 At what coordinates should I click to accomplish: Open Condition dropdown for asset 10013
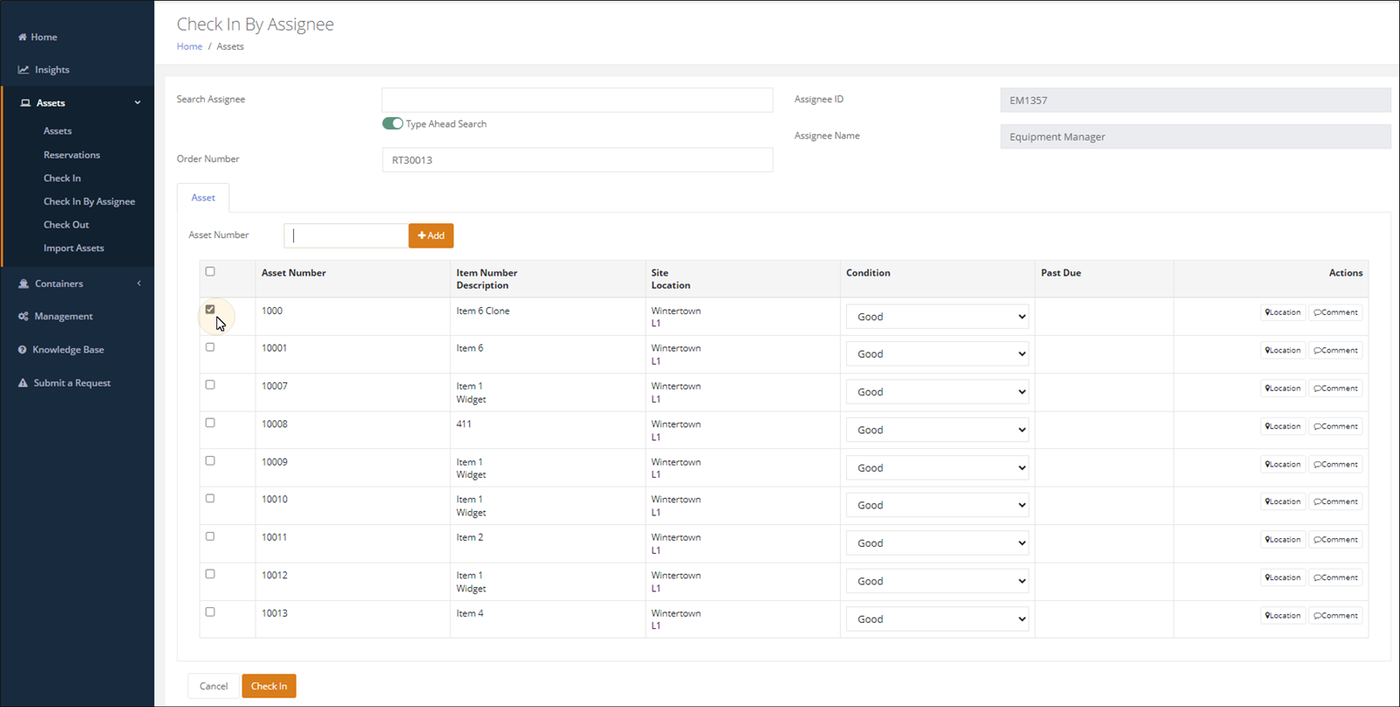point(937,619)
